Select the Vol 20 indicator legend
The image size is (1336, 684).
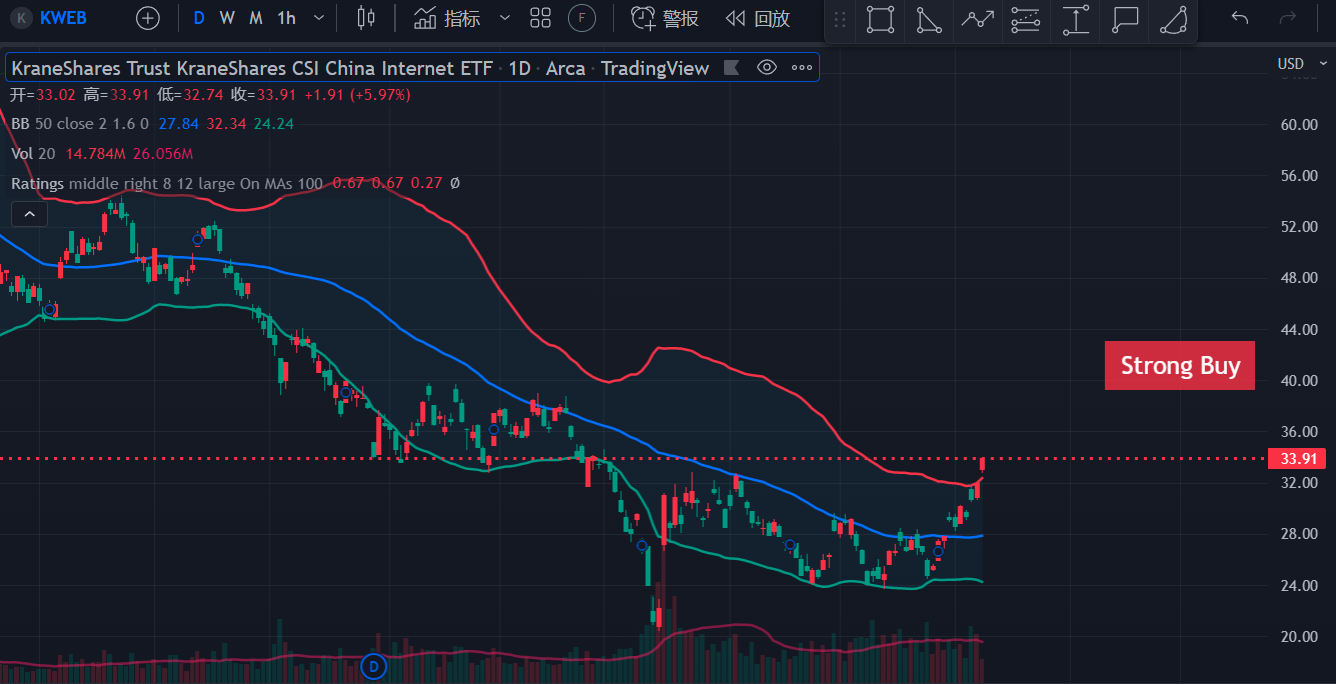click(33, 154)
